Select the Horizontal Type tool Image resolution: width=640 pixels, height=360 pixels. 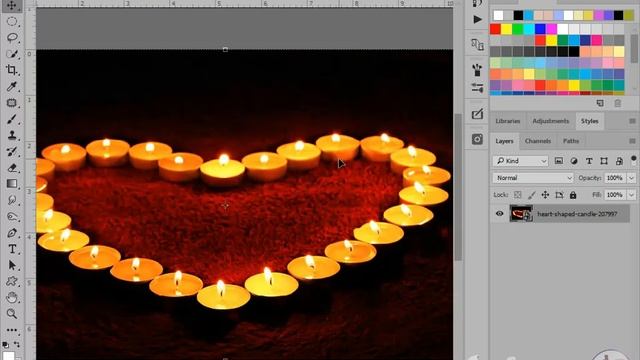click(x=11, y=249)
